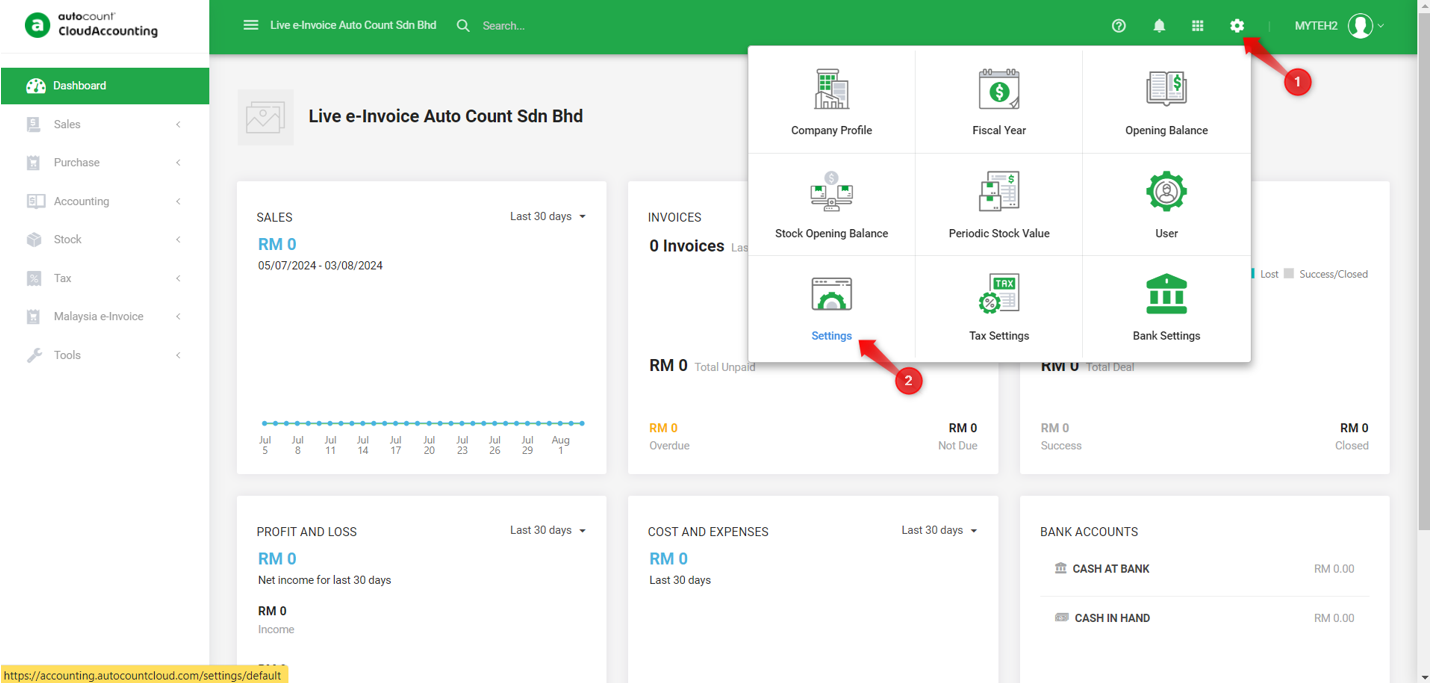Click the Purchase sidebar icon
The width and height of the screenshot is (1431, 683).
tap(33, 163)
